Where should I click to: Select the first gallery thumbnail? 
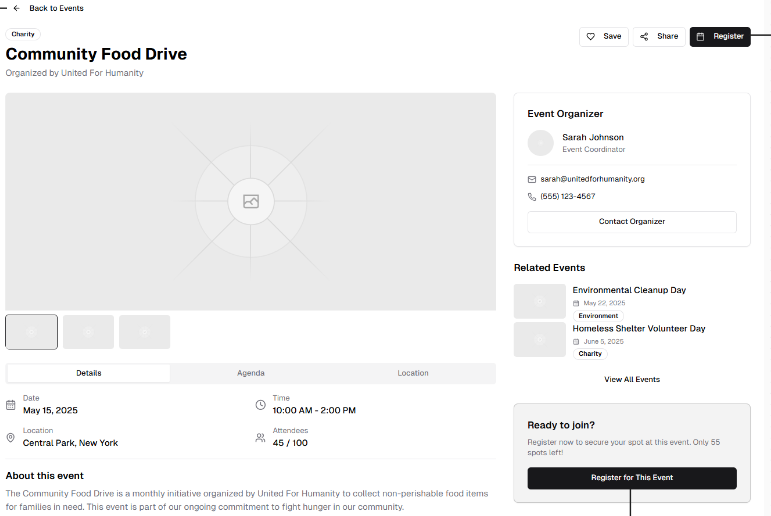31,332
